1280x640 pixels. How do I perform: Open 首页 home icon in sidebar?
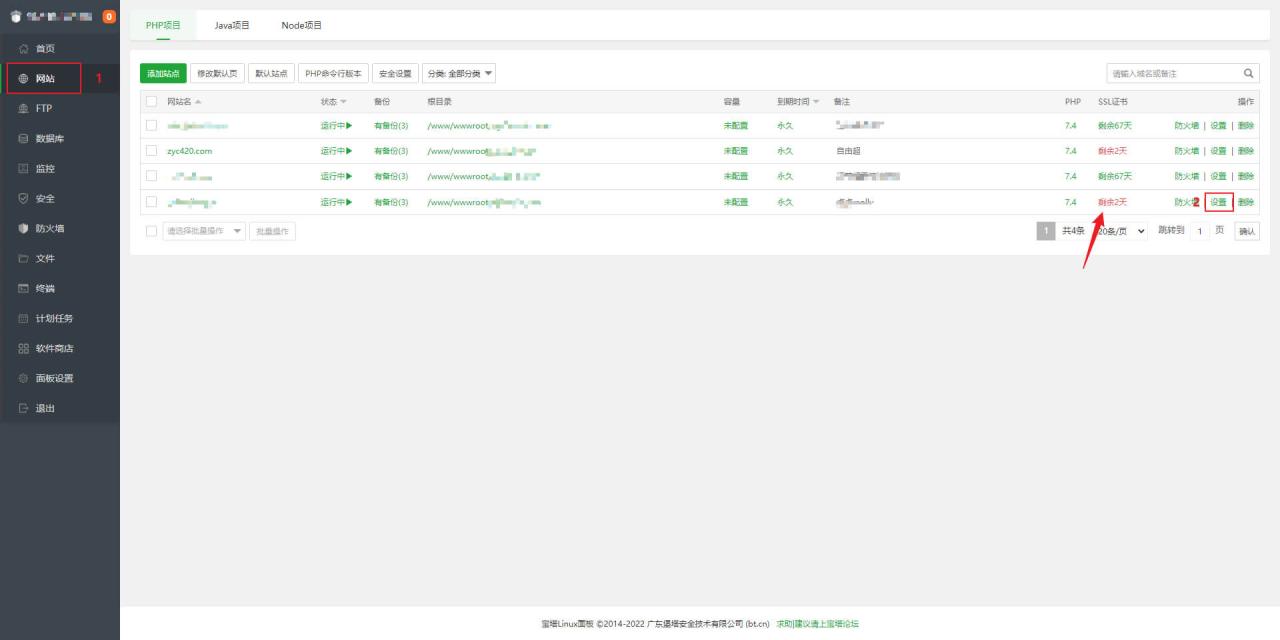(x=23, y=49)
